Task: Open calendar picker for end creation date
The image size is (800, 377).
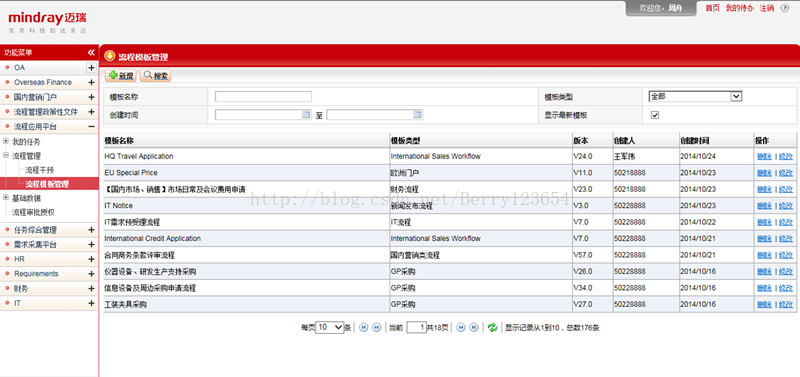Action: 418,115
